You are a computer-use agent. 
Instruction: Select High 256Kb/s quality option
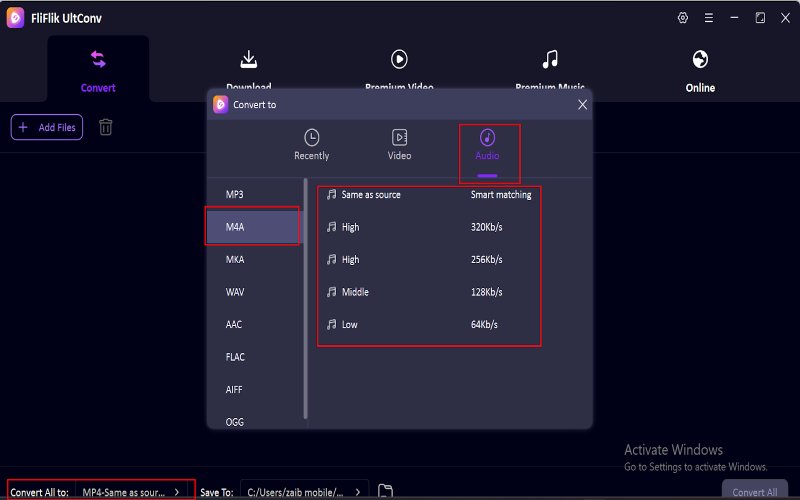tap(429, 259)
